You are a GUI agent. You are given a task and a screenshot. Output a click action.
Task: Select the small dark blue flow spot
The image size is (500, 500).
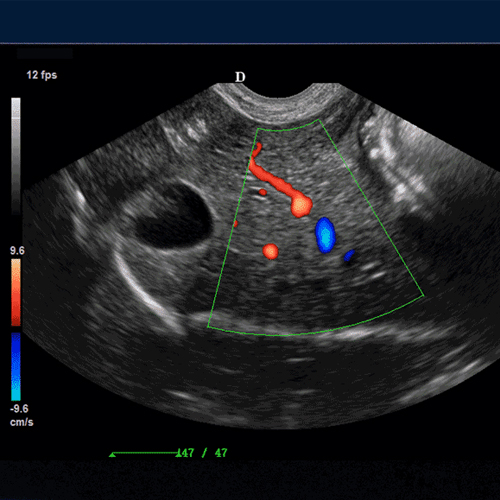coord(349,255)
